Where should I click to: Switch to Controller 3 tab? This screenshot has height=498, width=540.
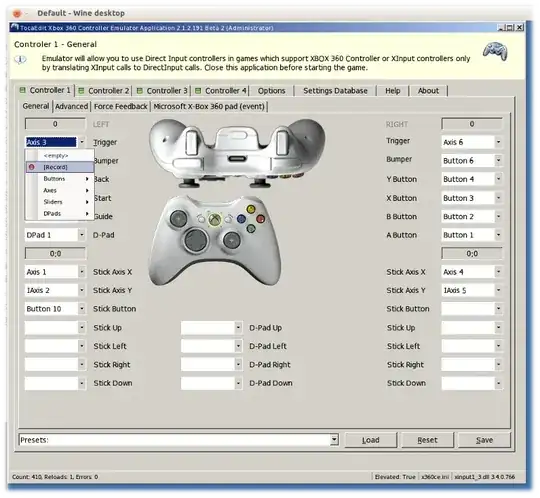coord(162,91)
